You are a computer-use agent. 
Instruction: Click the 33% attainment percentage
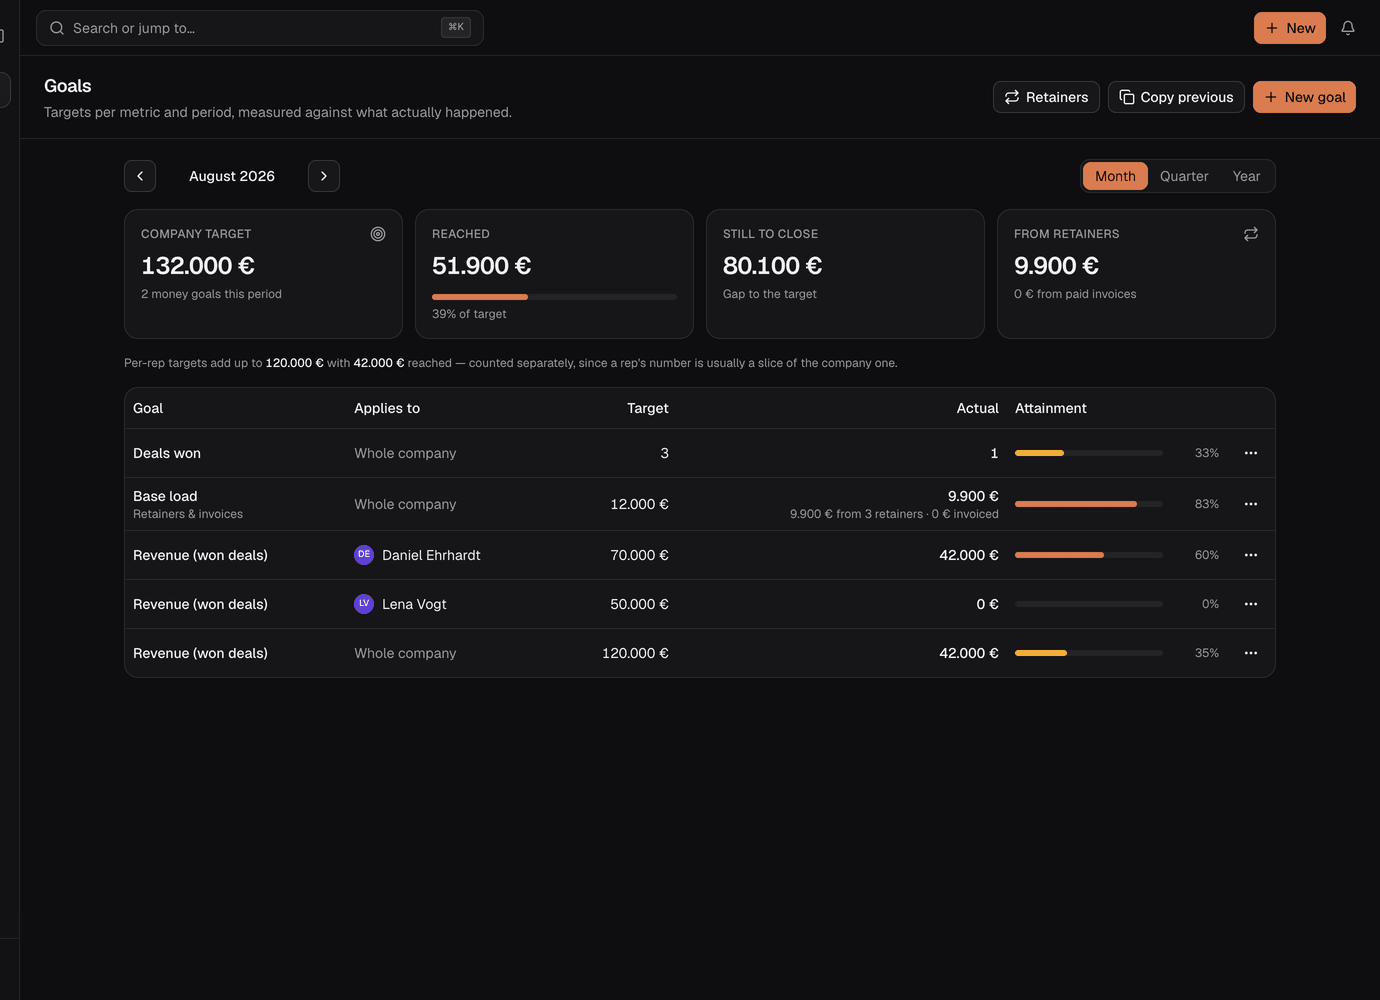point(1207,453)
